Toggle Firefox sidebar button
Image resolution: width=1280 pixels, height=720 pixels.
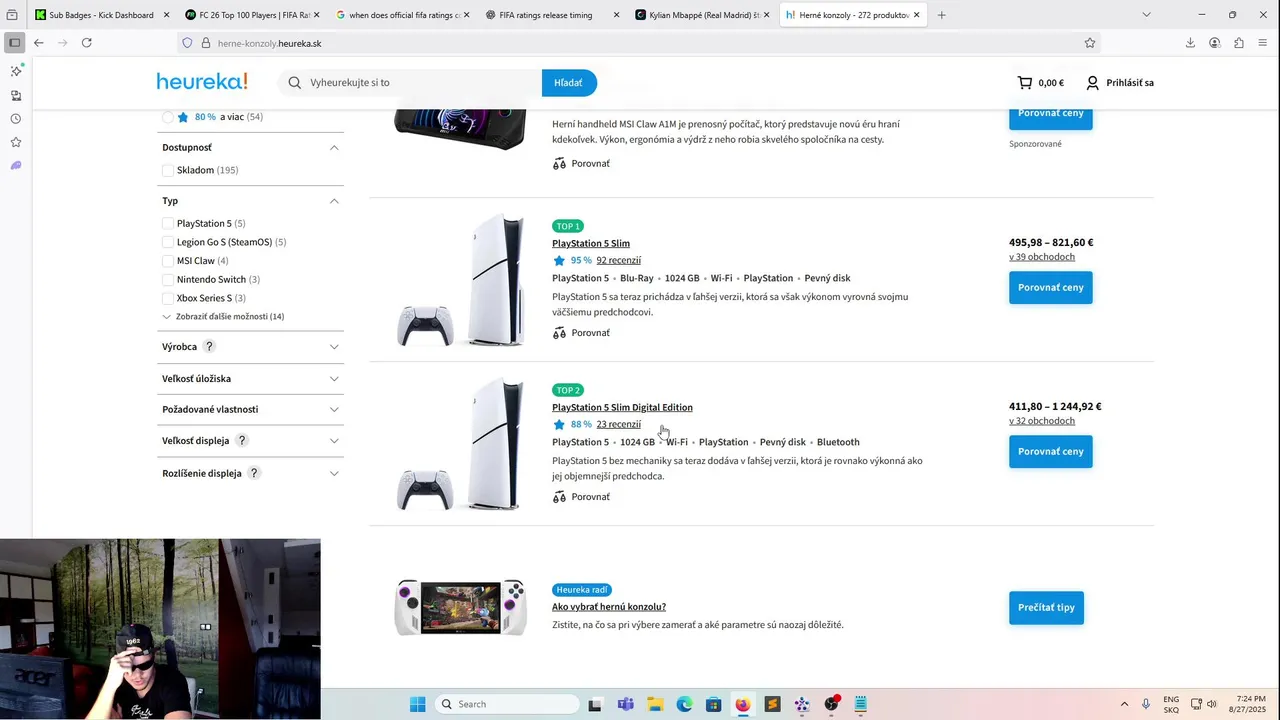pos(14,43)
